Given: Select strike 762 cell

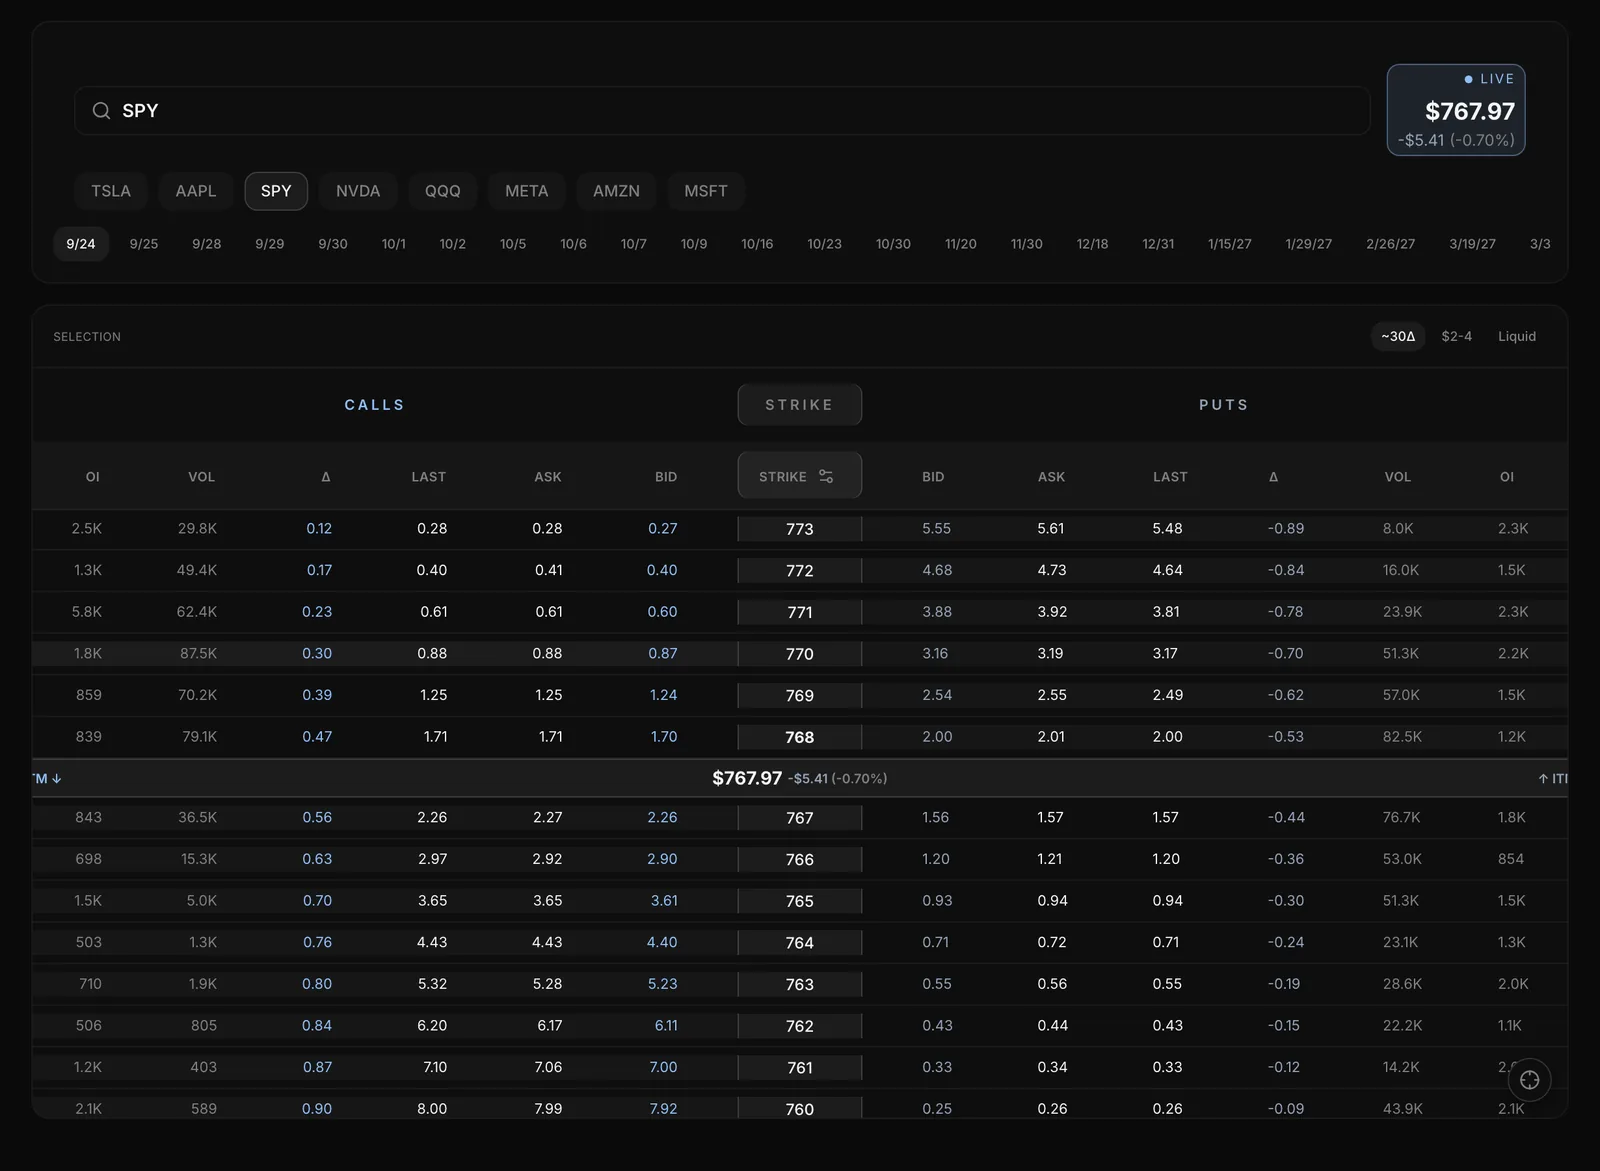Looking at the screenshot, I should click(800, 1026).
